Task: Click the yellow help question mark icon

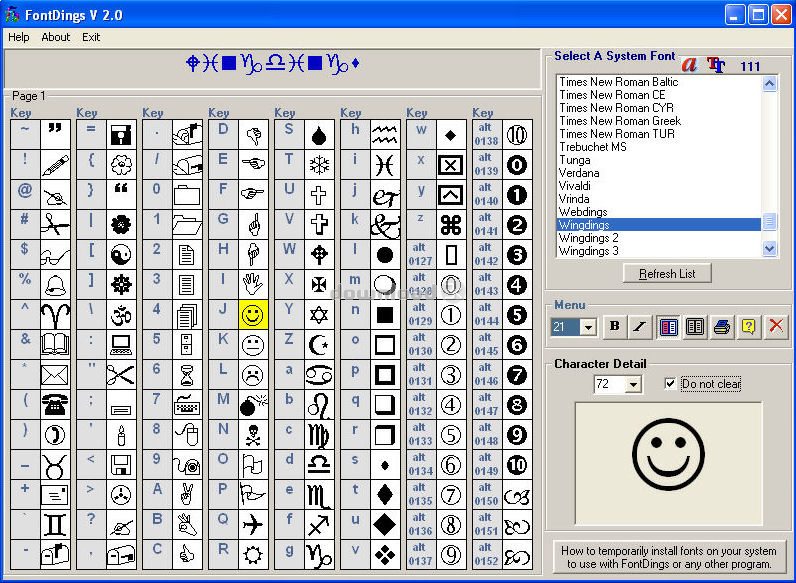Action: [748, 327]
